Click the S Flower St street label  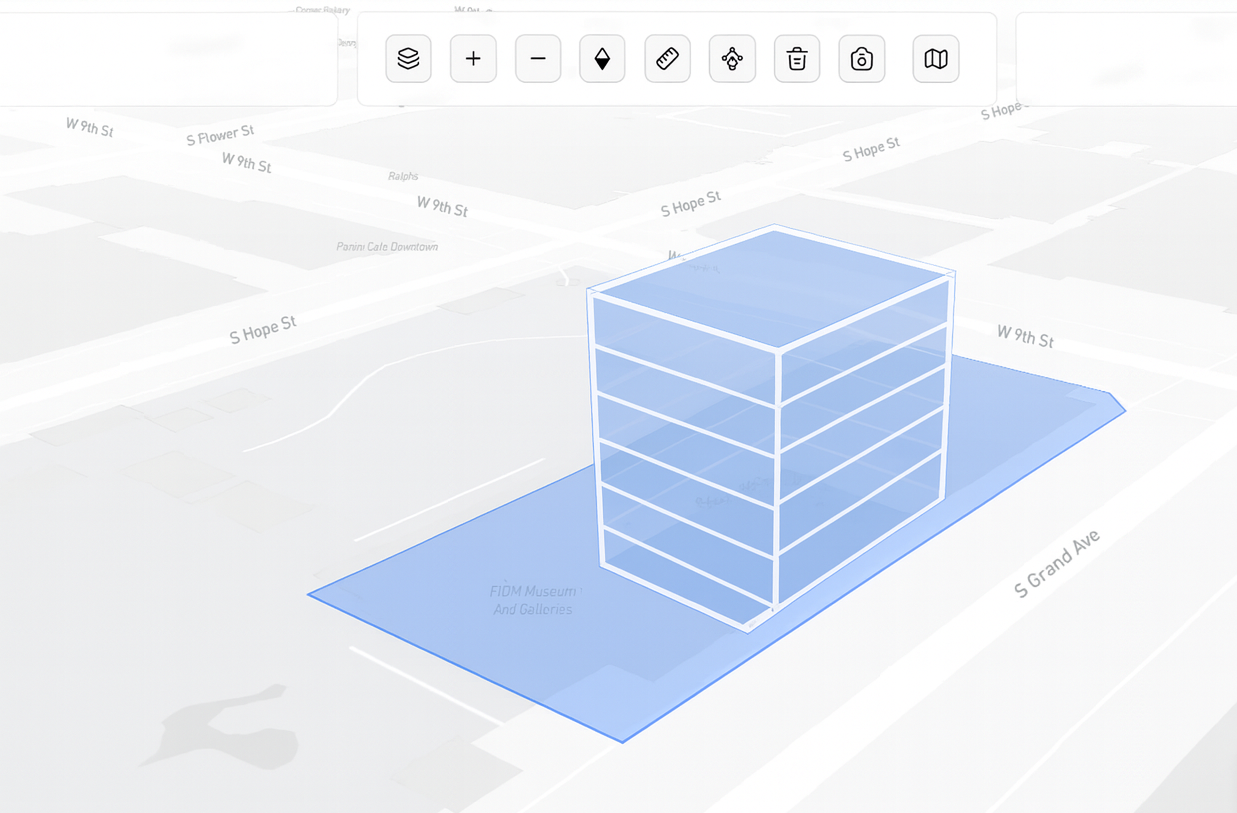(x=220, y=135)
